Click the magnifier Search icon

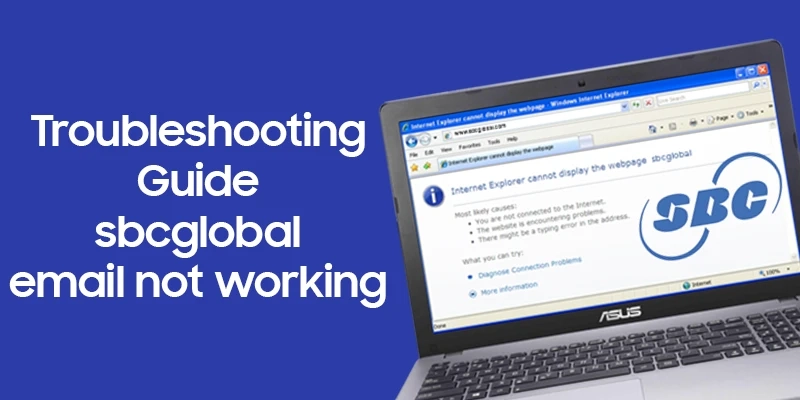(x=756, y=85)
